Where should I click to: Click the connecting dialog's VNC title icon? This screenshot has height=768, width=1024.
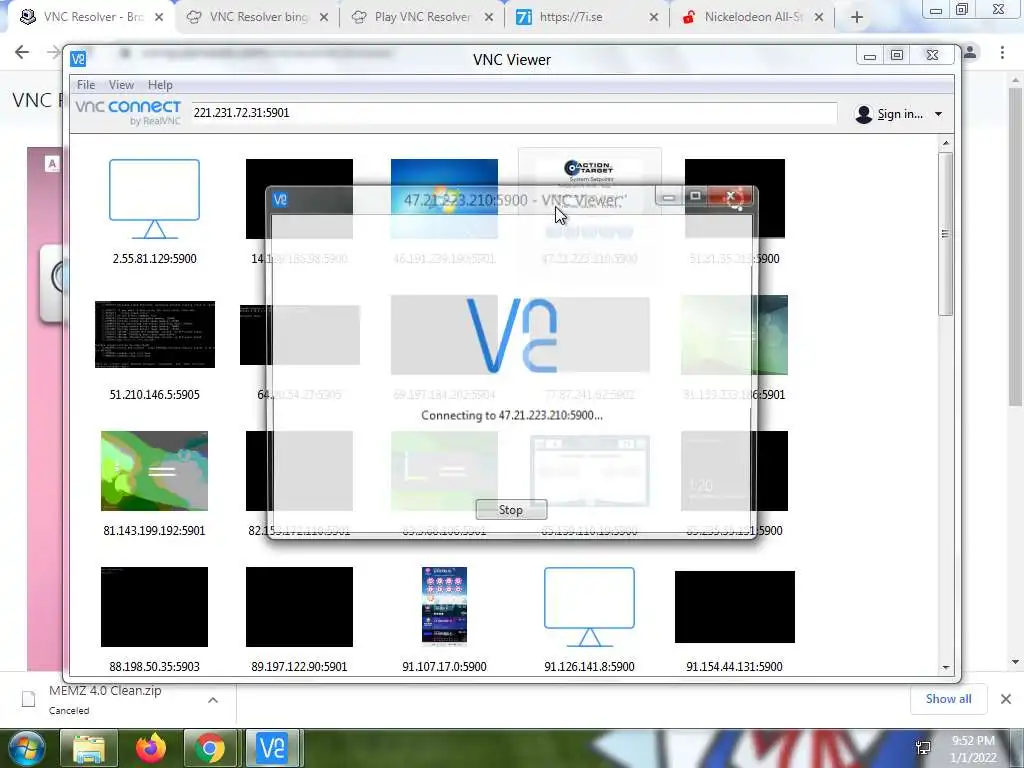tap(280, 199)
